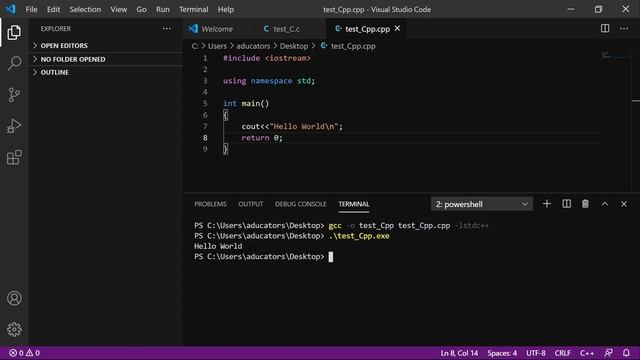Click the aducators breadcrumb segment

coord(253,46)
